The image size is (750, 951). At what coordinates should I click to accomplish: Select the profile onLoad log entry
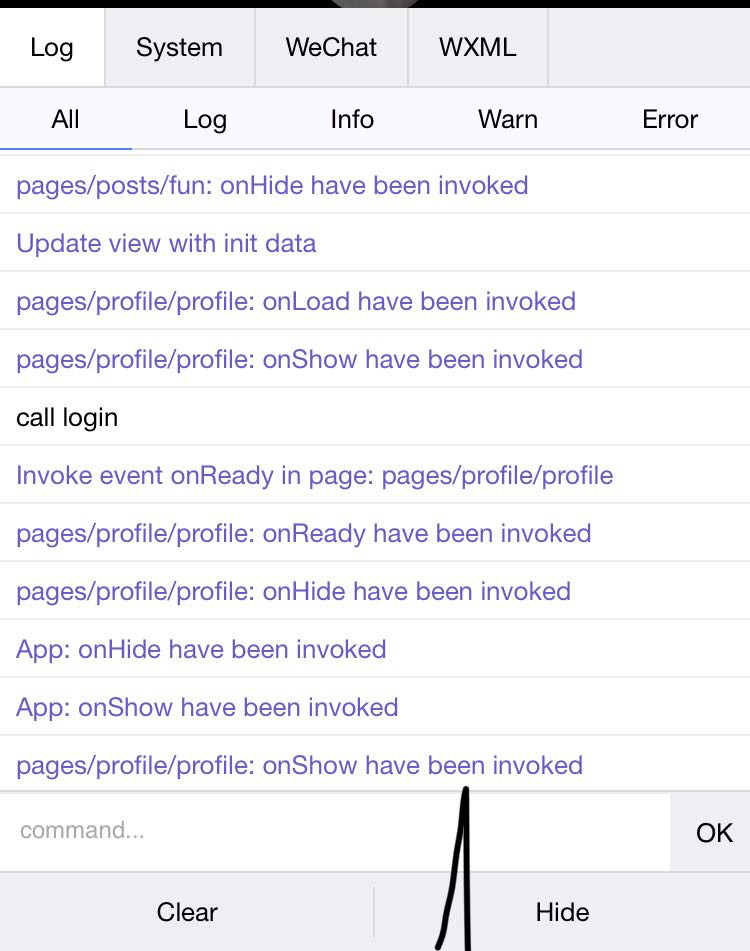pos(296,301)
